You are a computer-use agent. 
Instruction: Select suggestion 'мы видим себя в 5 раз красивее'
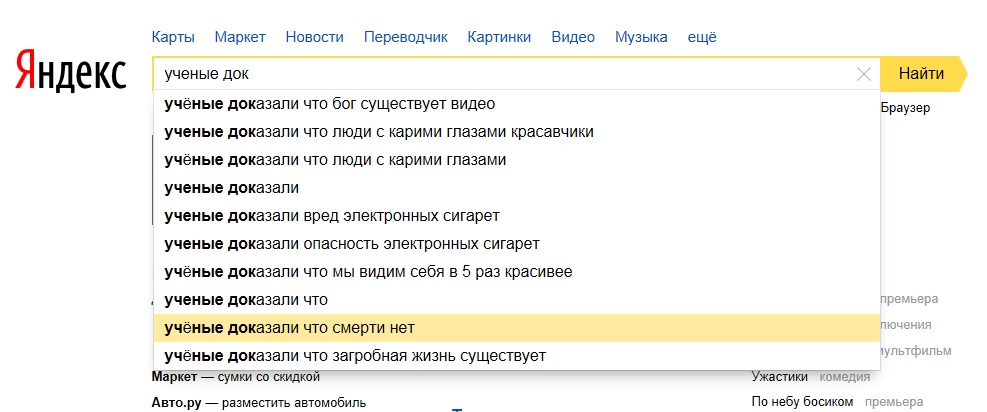tap(517, 272)
